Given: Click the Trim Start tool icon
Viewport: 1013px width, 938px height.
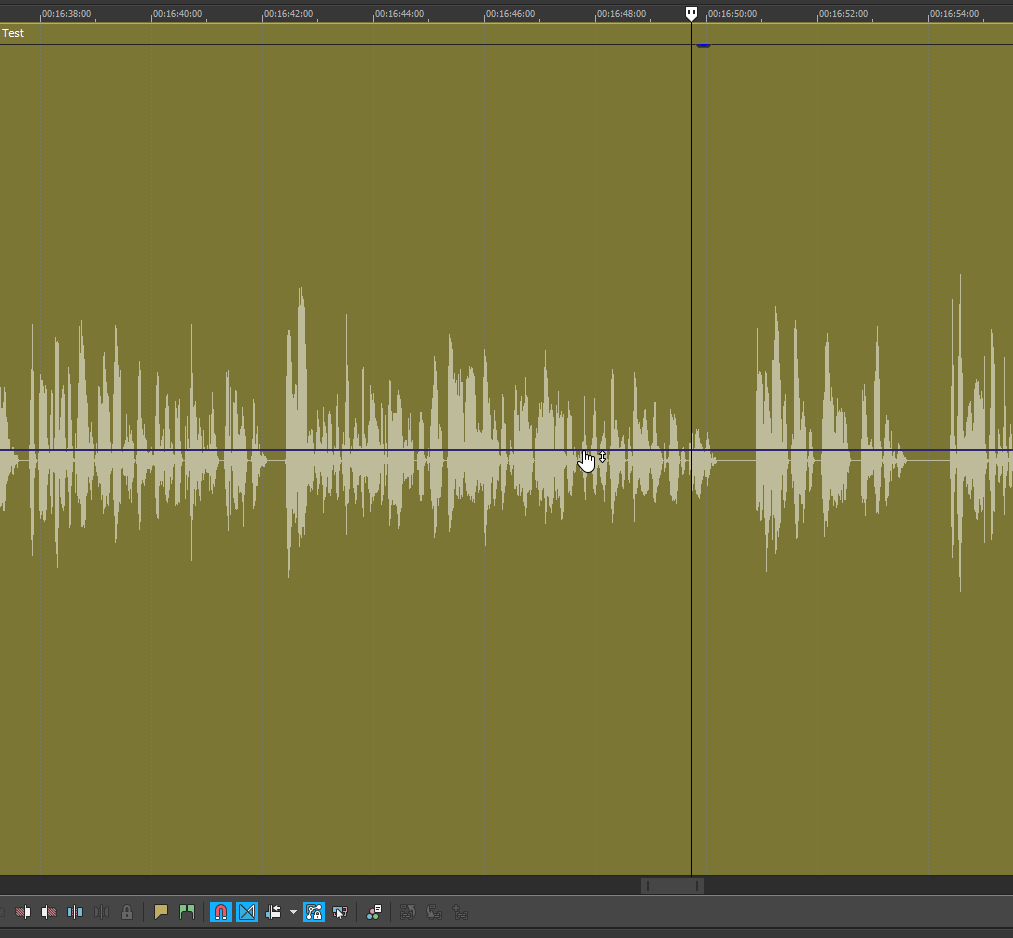Looking at the screenshot, I should pos(23,912).
